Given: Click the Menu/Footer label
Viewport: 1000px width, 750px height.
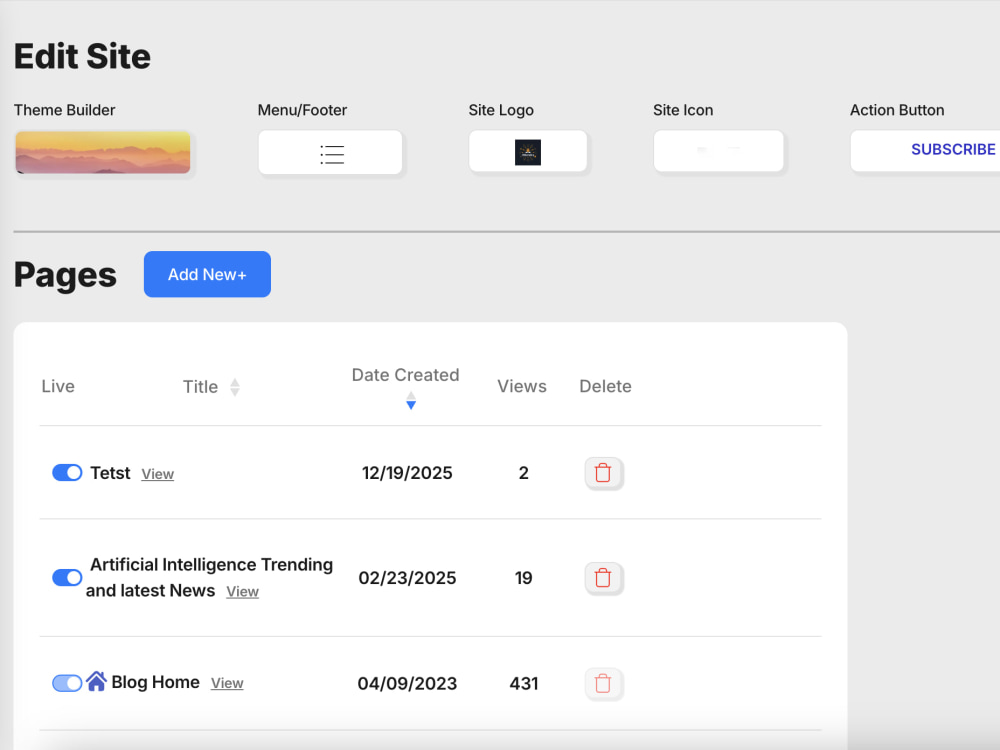Looking at the screenshot, I should pos(302,110).
